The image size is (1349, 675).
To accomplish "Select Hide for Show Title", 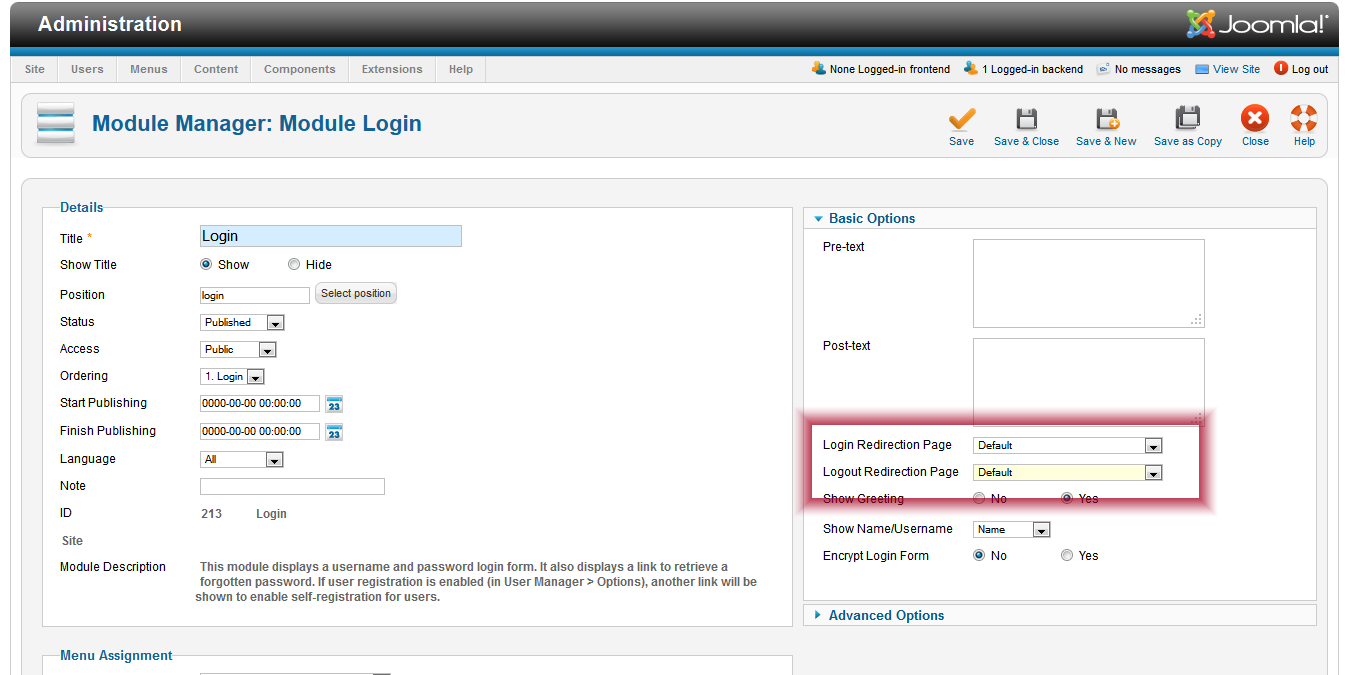I will click(294, 265).
